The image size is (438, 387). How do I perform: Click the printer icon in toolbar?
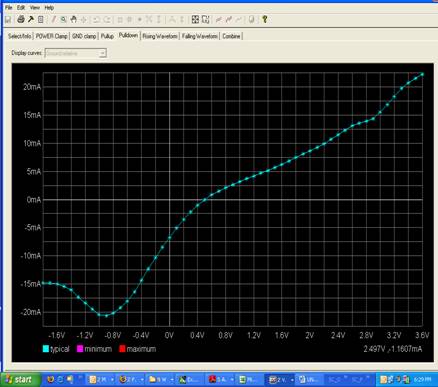[21, 19]
